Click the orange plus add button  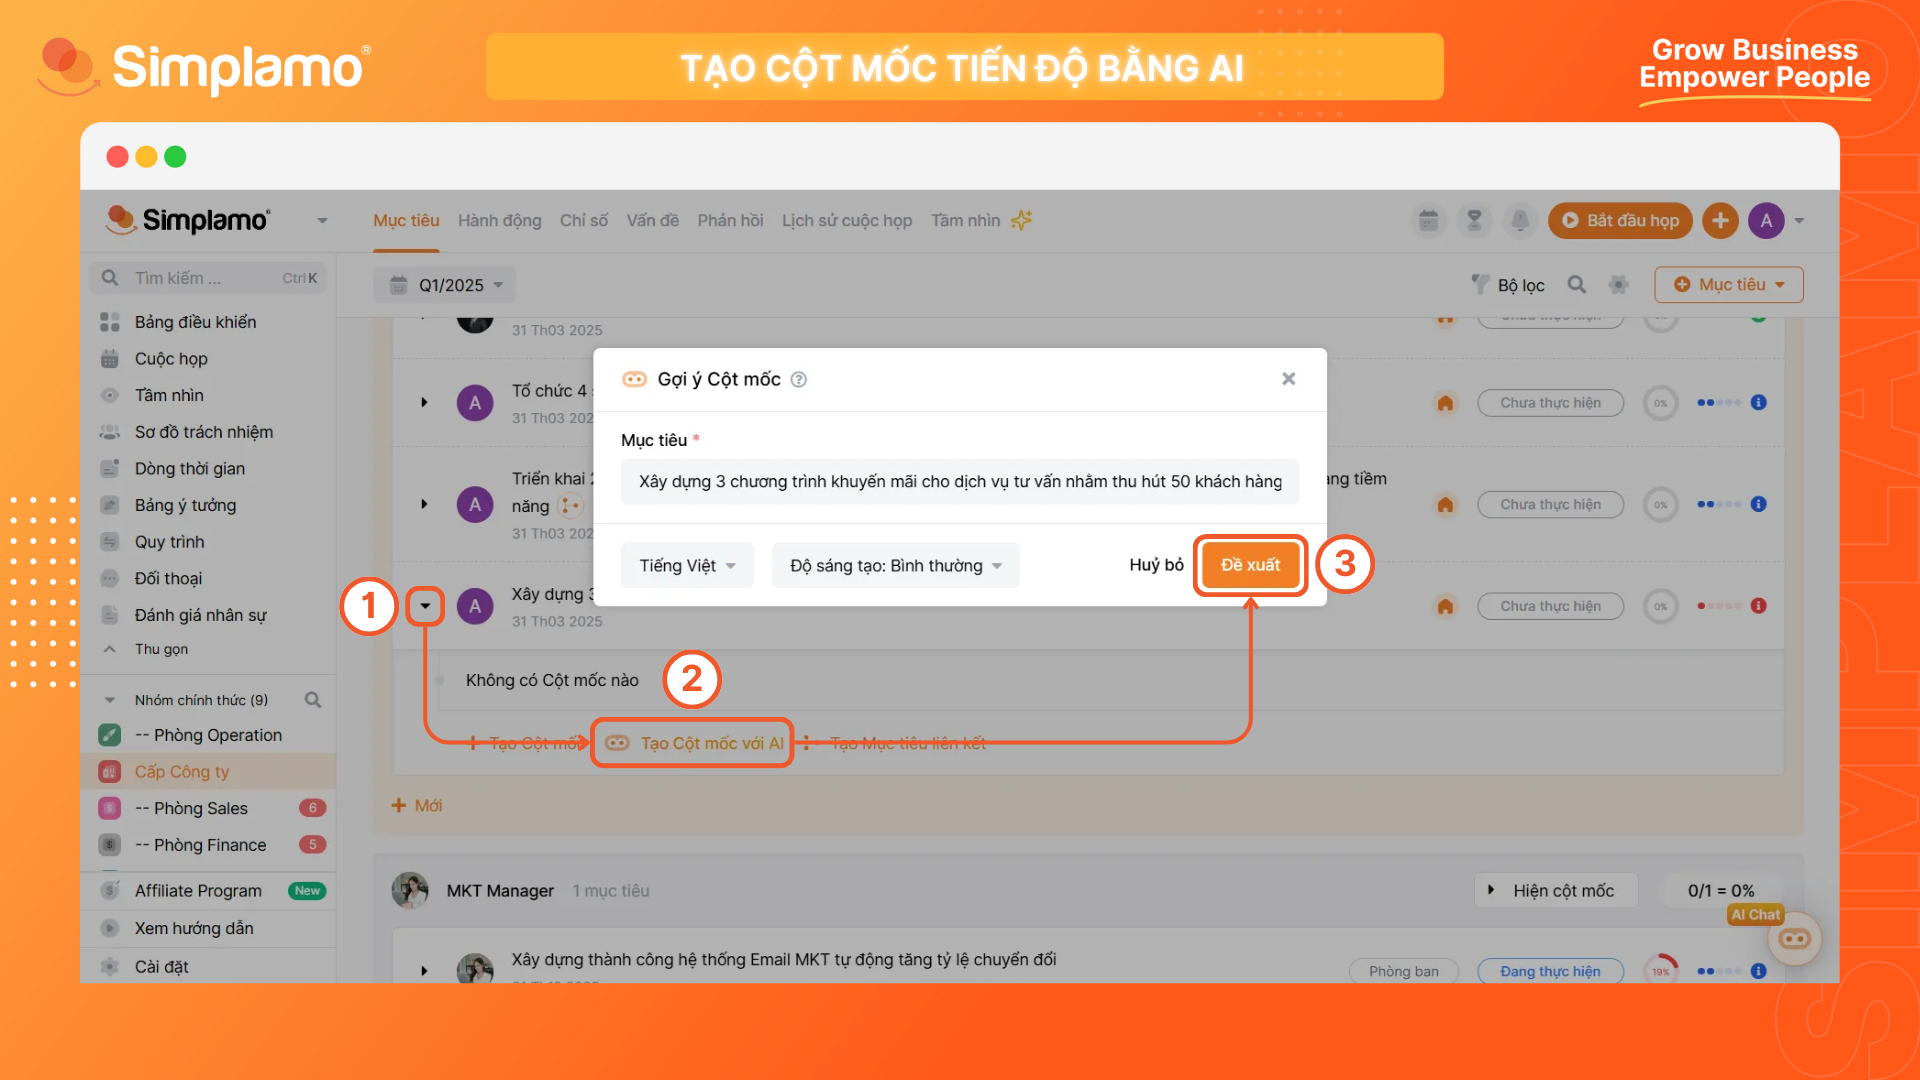(1720, 221)
